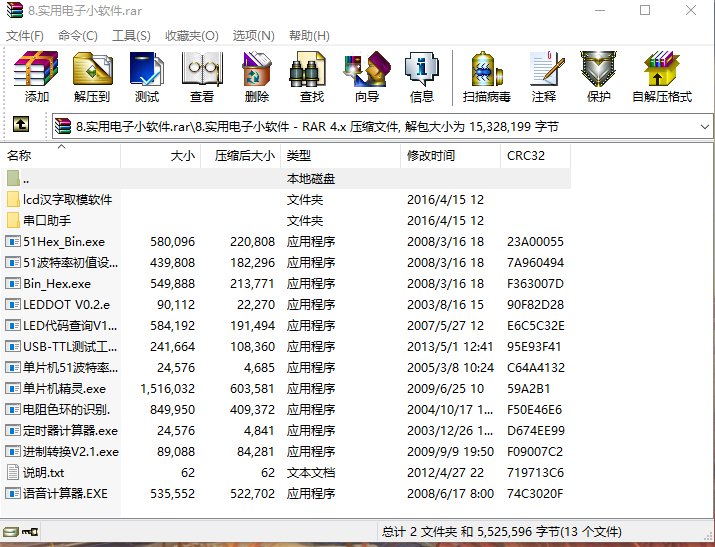The height and width of the screenshot is (547, 715).
Task: Select the lcd汉字取模软件 folder icon
Action: pyautogui.click(x=13, y=199)
